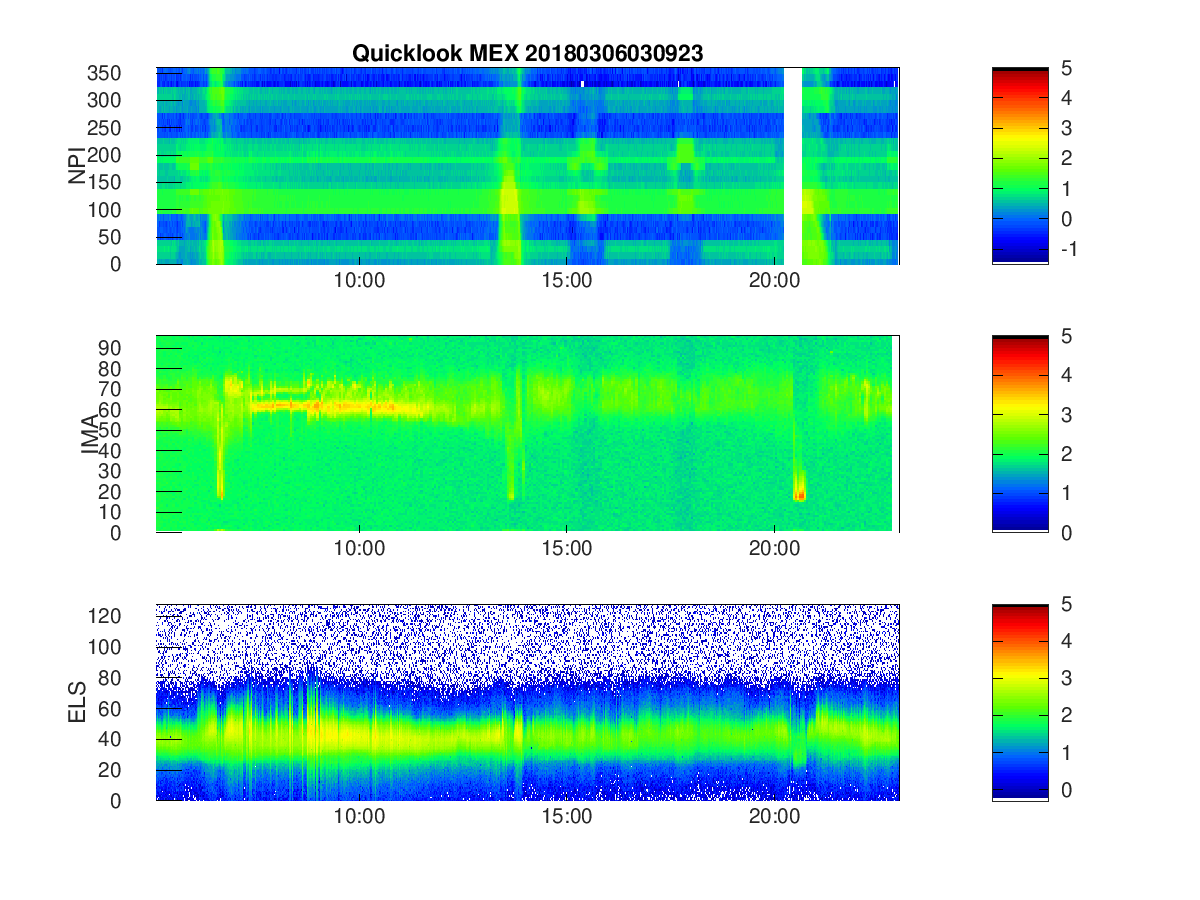This screenshot has height=900, width=1200.
Task: Click the 20:00 tick label under NPI panel
Action: [x=774, y=281]
